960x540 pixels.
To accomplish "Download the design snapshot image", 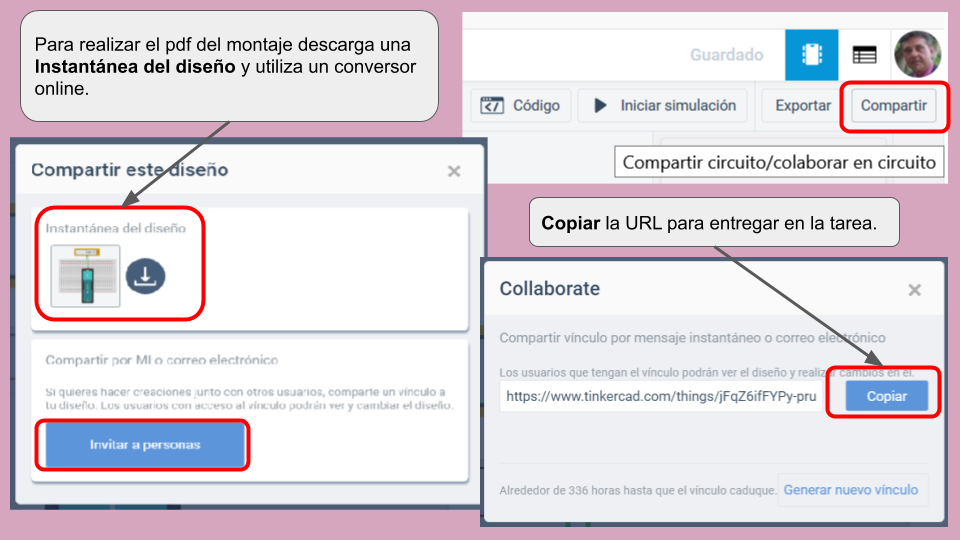I will 145,276.
